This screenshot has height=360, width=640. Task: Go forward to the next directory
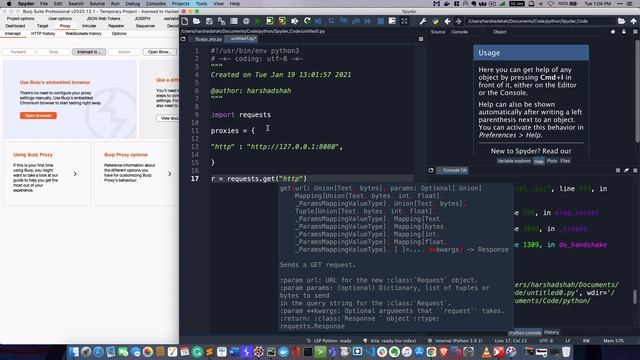[458, 21]
